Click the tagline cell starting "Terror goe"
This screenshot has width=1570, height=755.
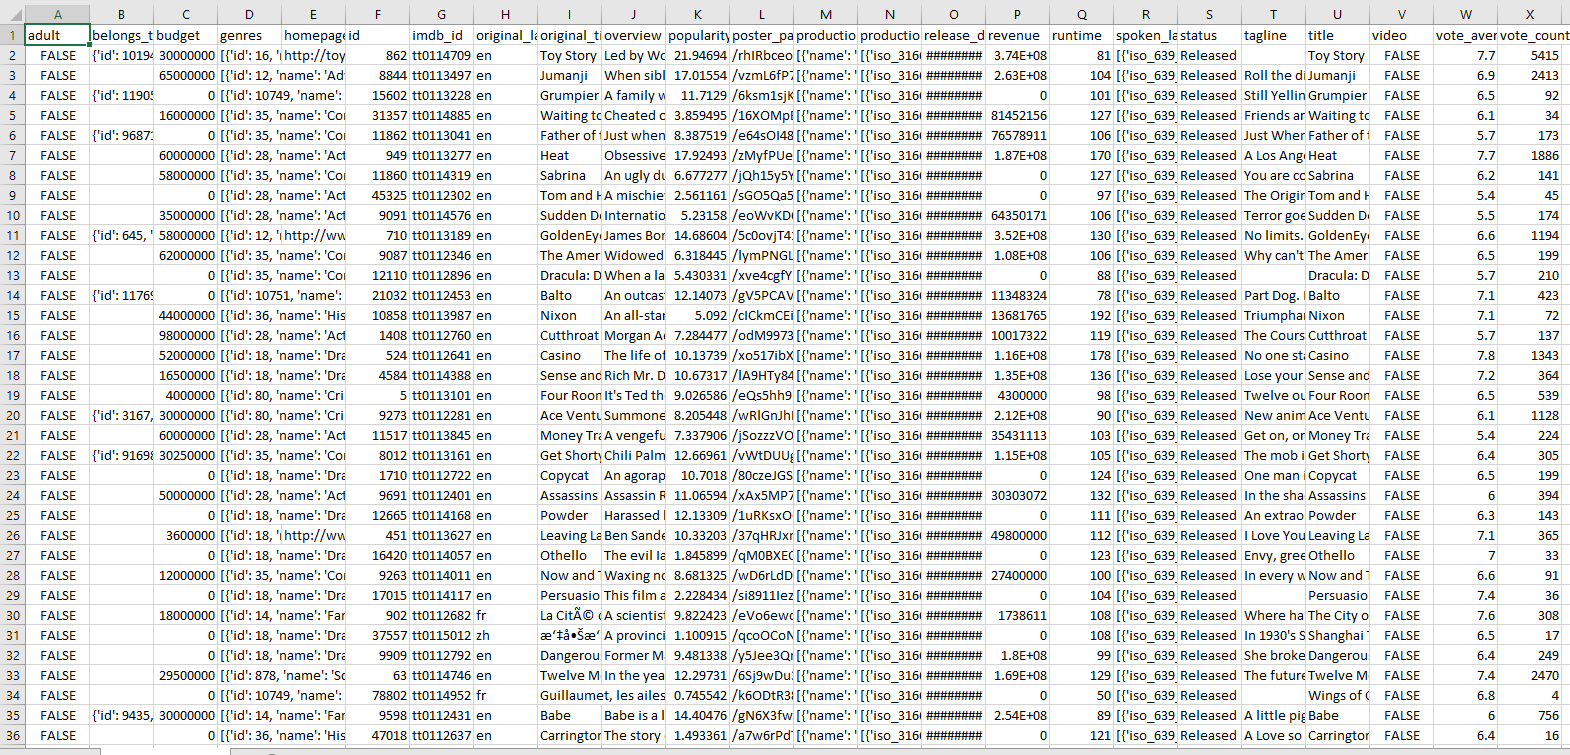point(1274,215)
